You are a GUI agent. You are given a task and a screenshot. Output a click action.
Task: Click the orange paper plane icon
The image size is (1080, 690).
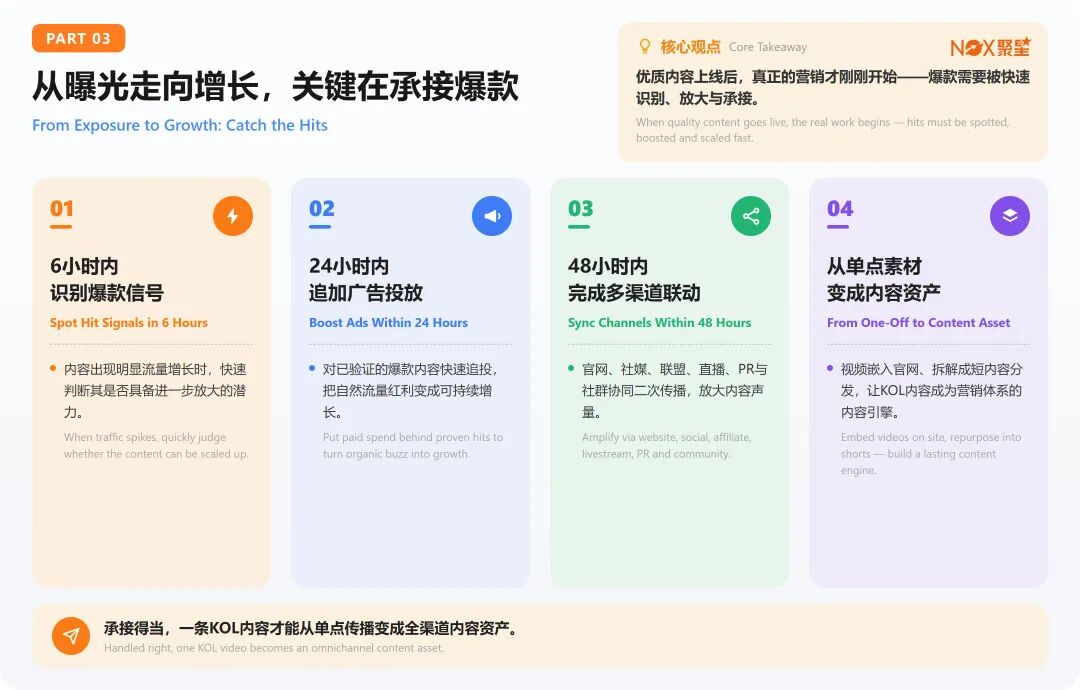(x=71, y=636)
